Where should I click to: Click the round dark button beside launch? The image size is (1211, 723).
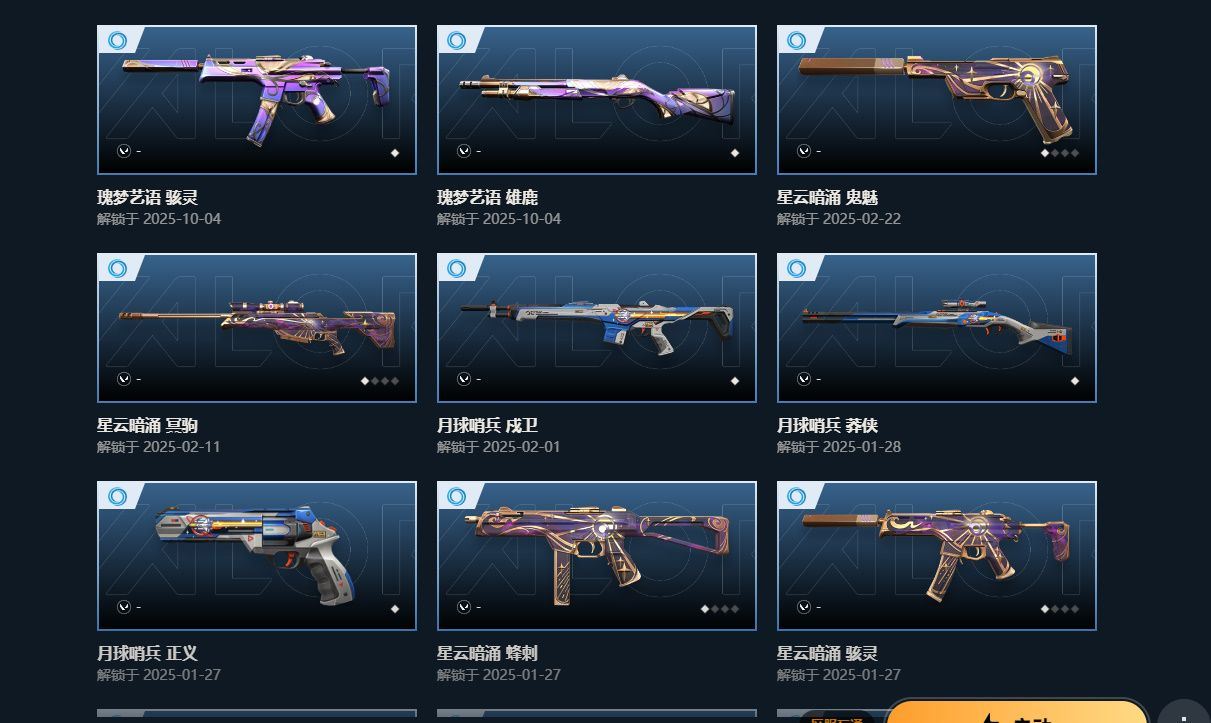(1184, 711)
